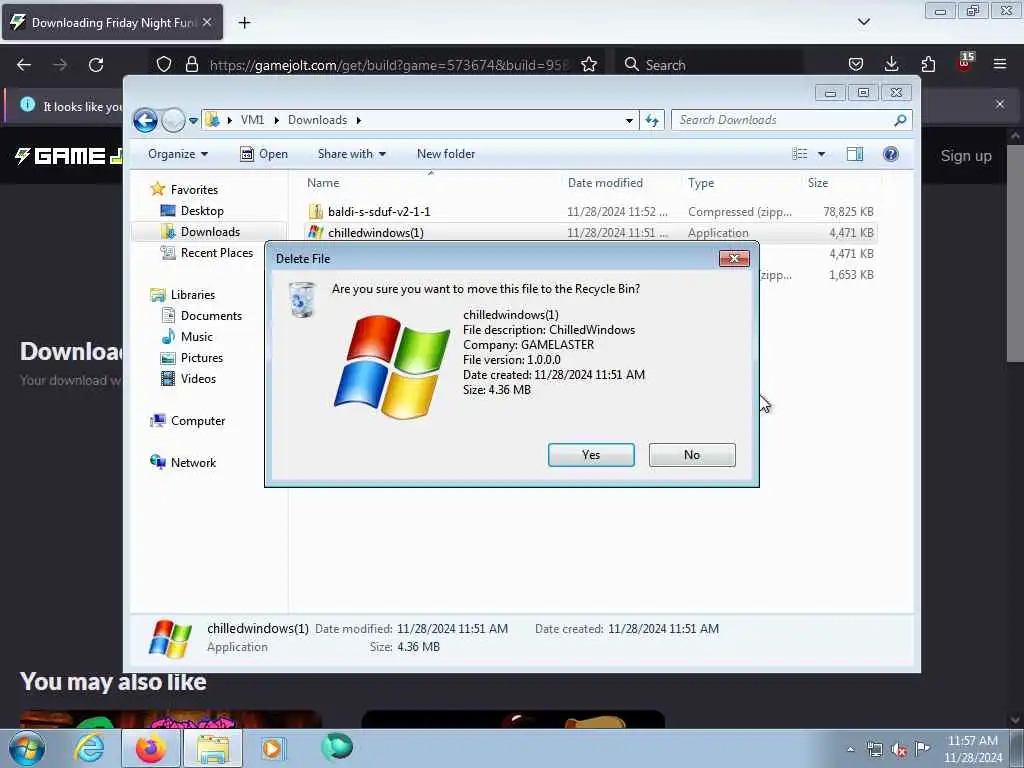Viewport: 1024px width, 768px height.
Task: Sort by Date modified column
Action: 605,183
